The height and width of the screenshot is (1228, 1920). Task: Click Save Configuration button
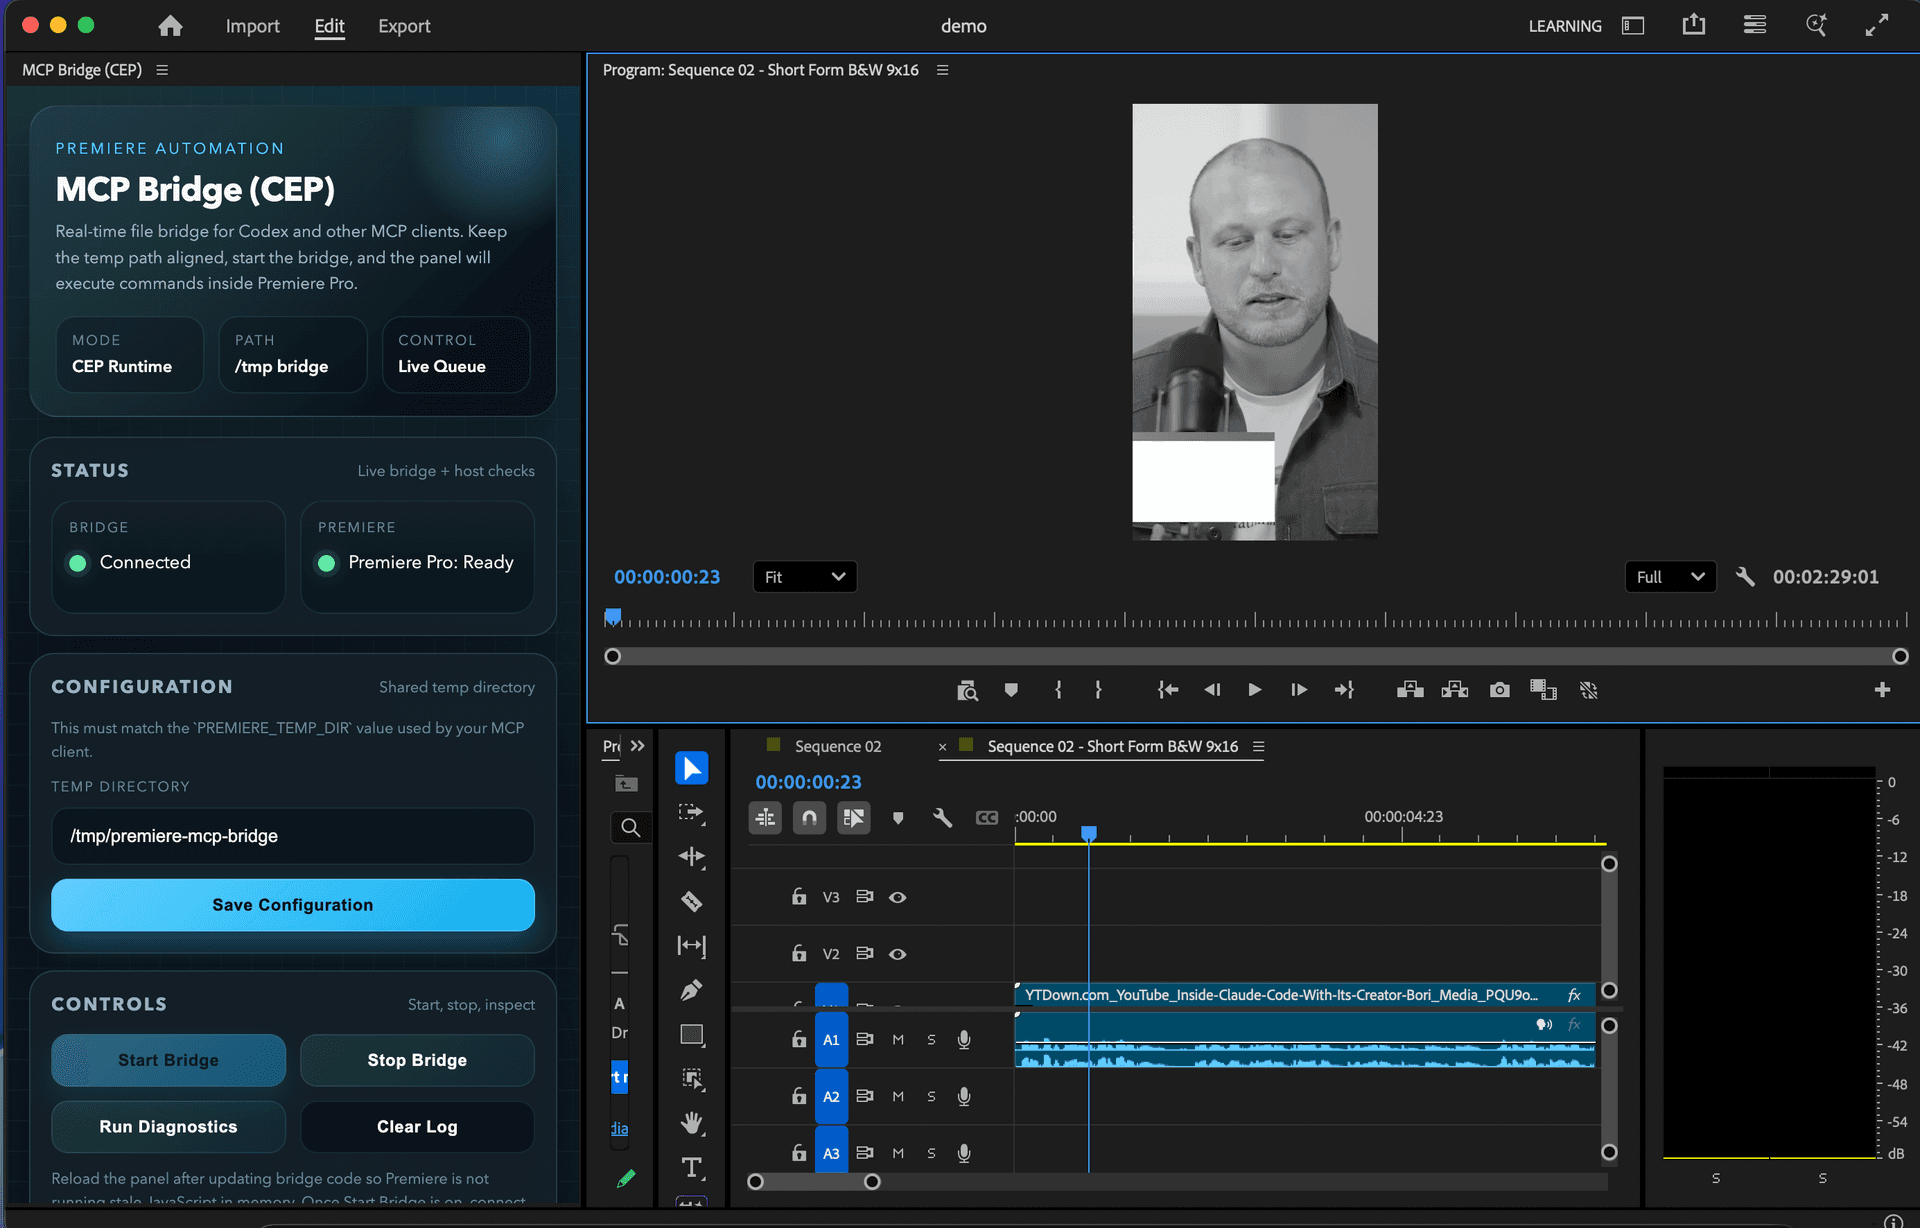[293, 905]
